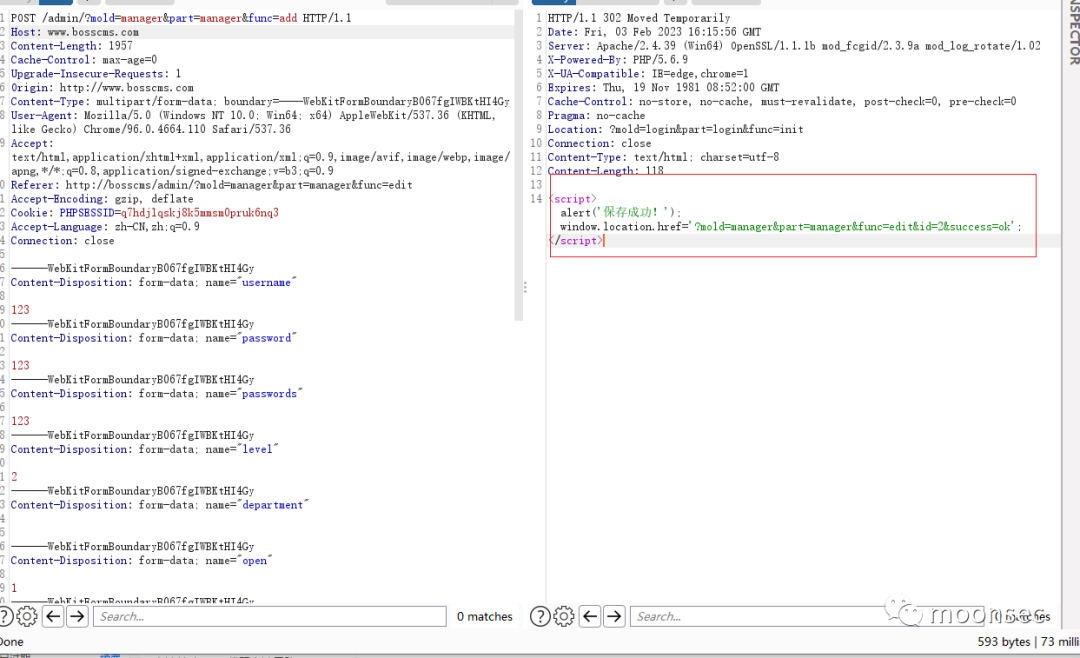The width and height of the screenshot is (1080, 658).
Task: Click the multipart Content-Type boundary header
Action: click(260, 101)
